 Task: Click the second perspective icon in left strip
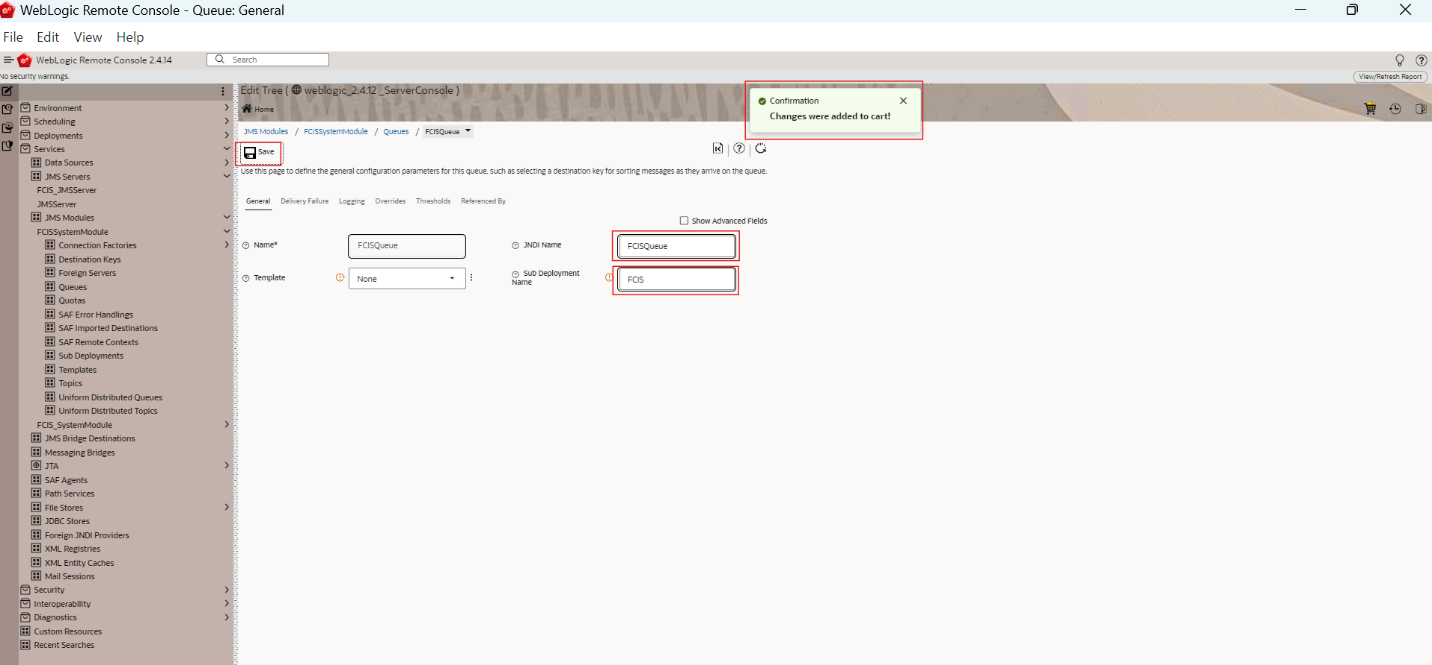(x=7, y=109)
